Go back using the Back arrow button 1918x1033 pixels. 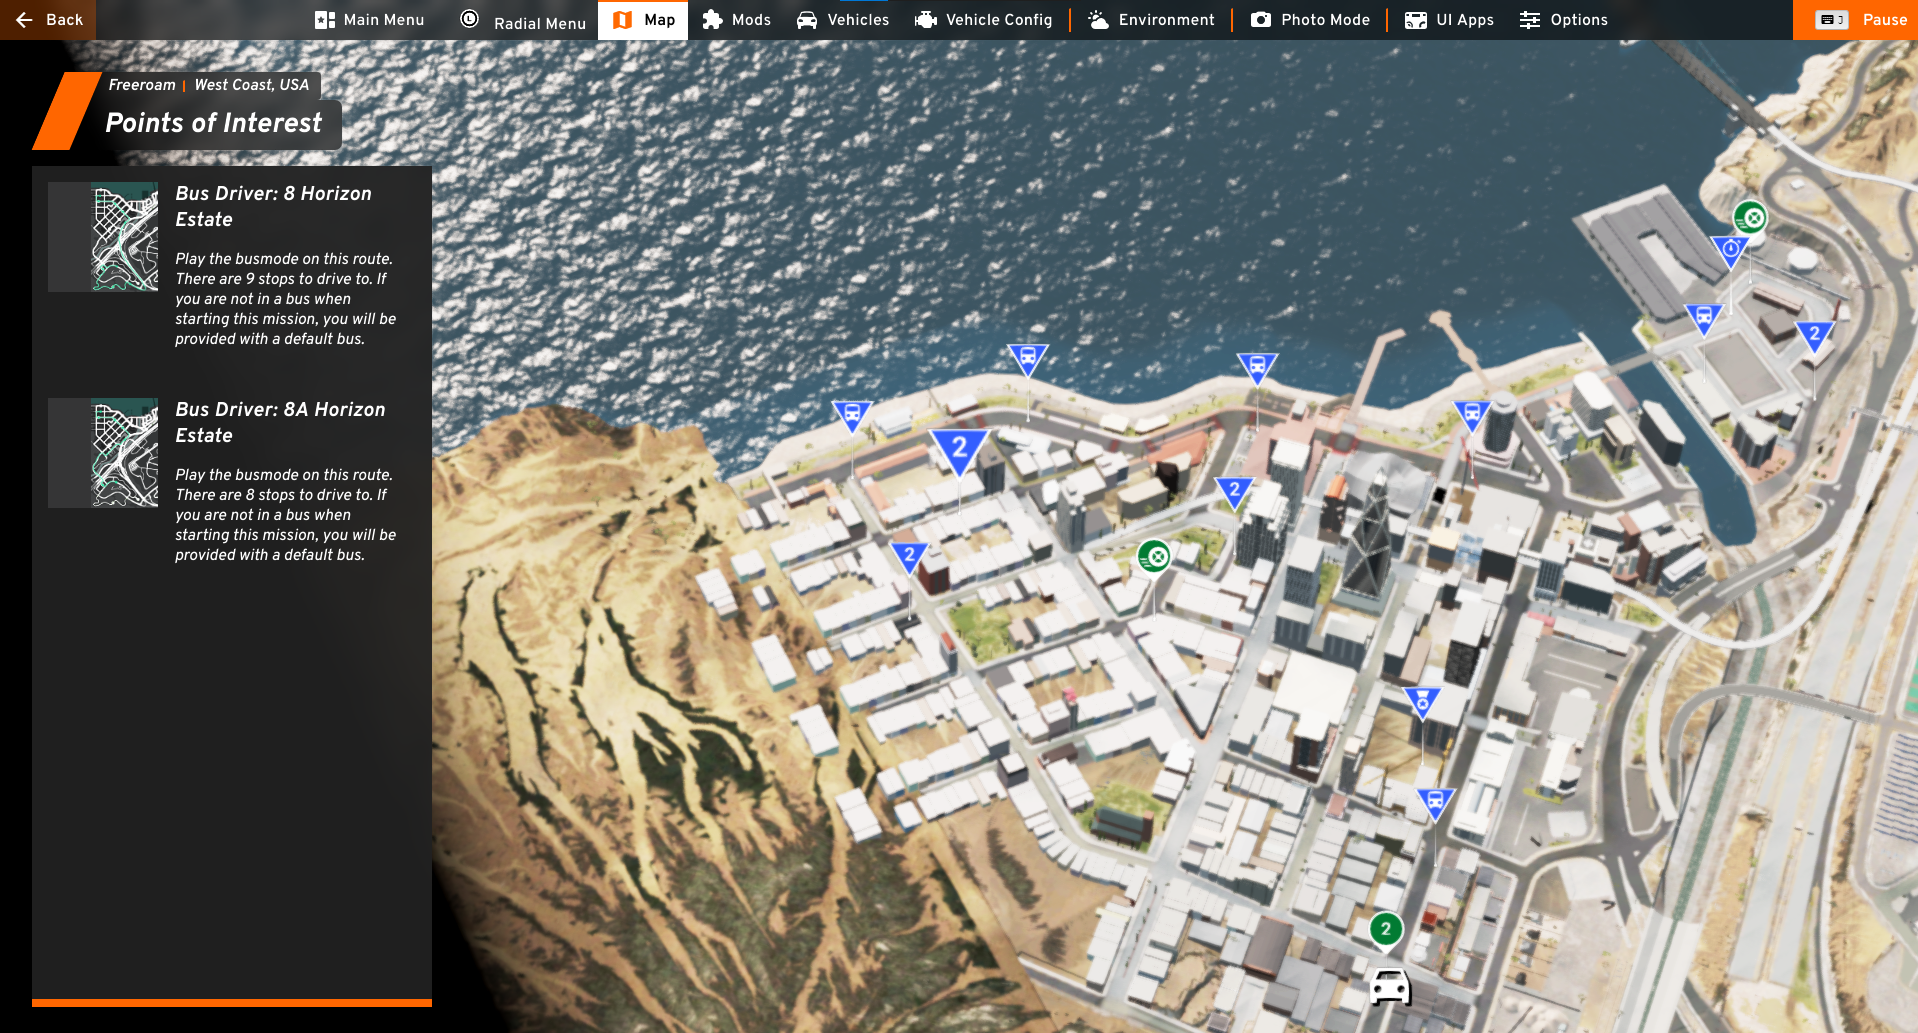(48, 20)
